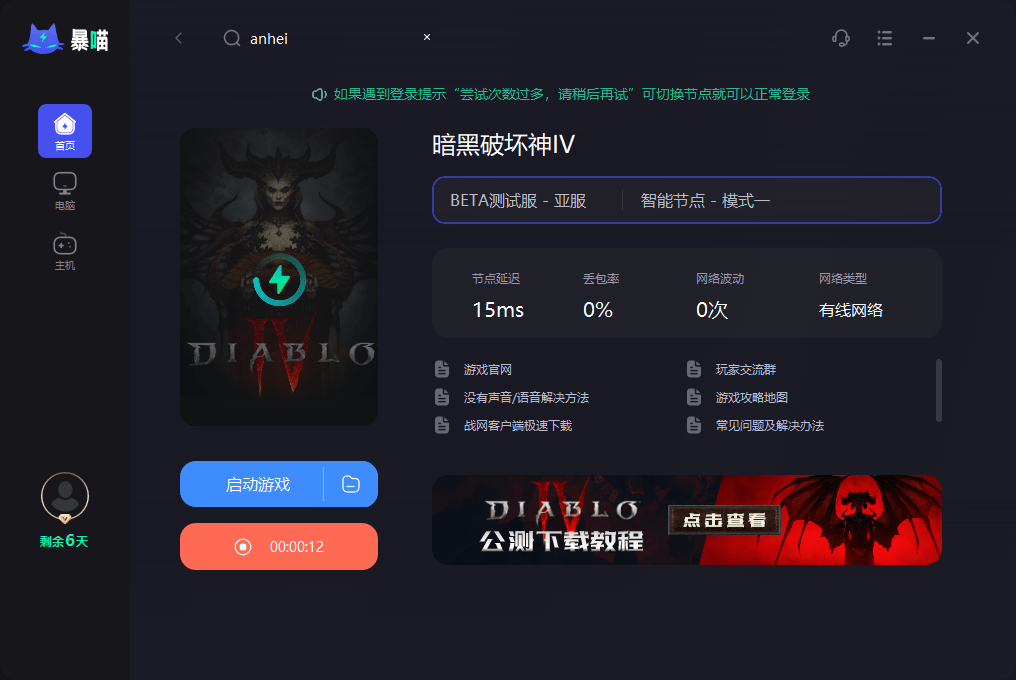Open 没有声音/语音解决方法 help link
This screenshot has height=680, width=1016.
tap(526, 397)
